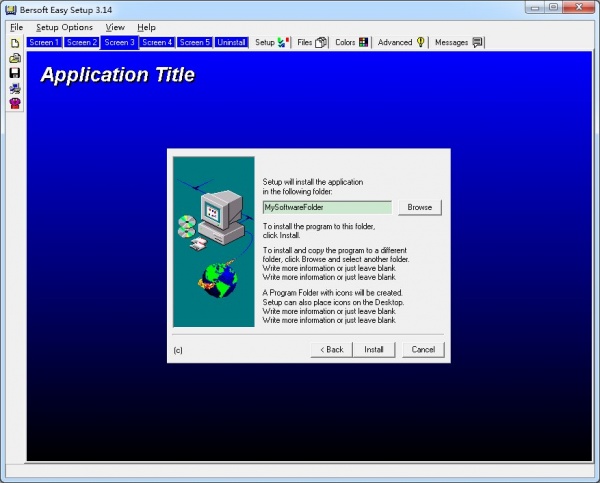Click the red telephone icon in sidebar
Image resolution: width=600 pixels, height=483 pixels.
tap(14, 103)
